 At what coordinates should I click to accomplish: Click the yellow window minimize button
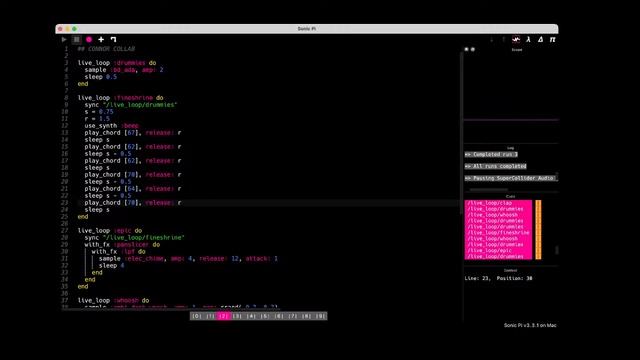tap(67, 29)
